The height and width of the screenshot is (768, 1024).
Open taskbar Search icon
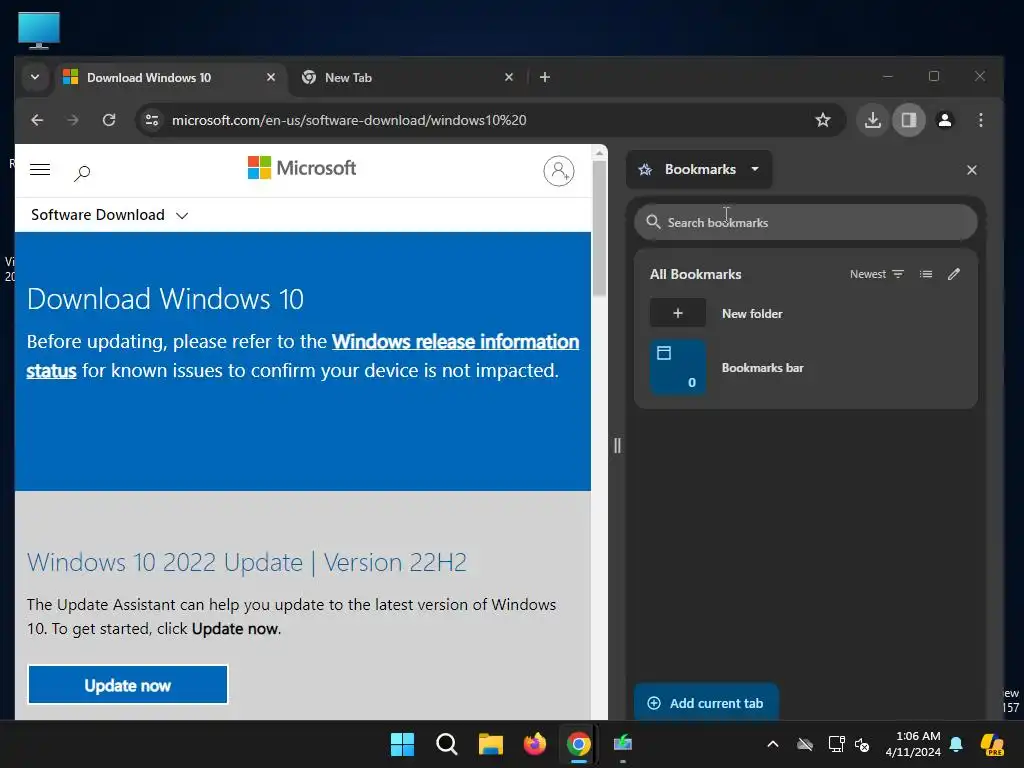click(447, 744)
